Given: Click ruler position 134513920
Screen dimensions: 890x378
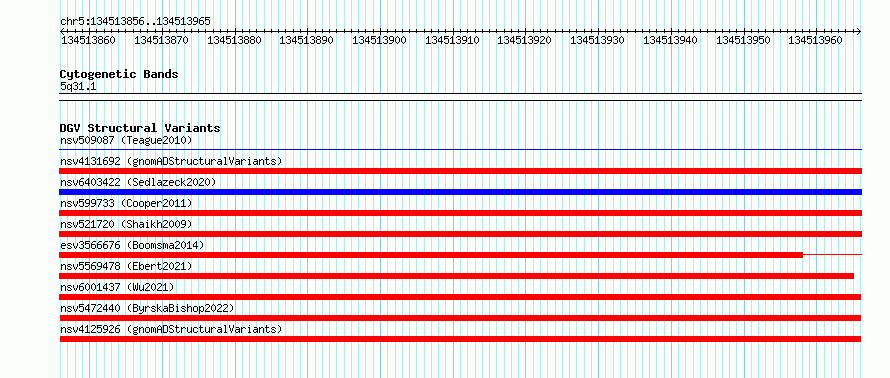Looking at the screenshot, I should 524,40.
